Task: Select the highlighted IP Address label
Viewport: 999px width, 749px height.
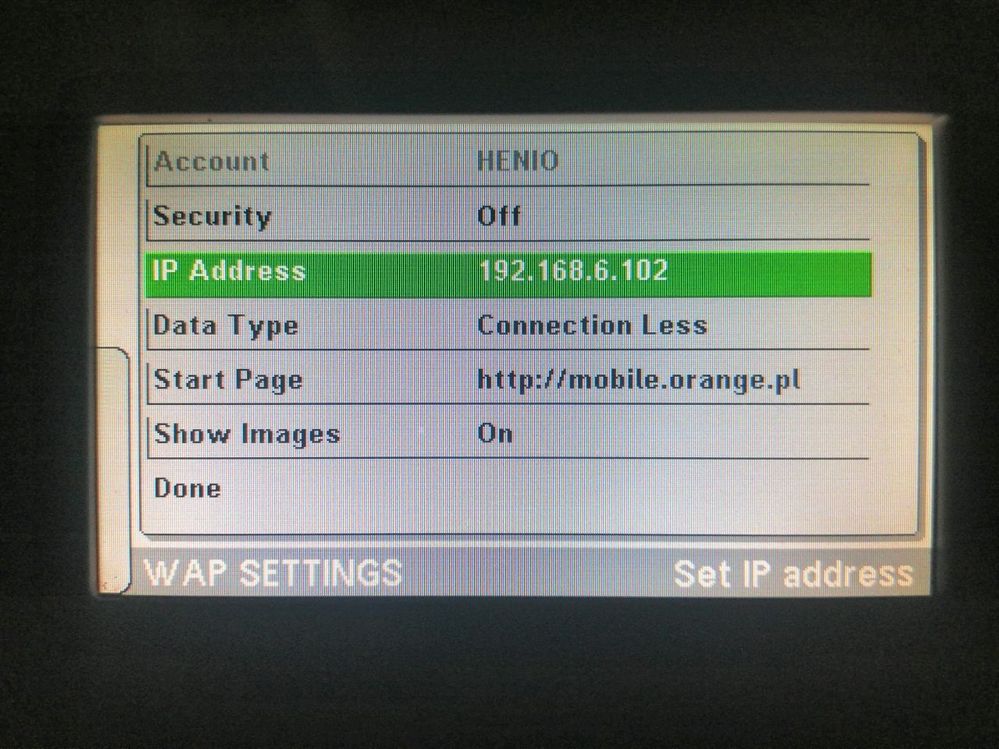Action: point(229,271)
